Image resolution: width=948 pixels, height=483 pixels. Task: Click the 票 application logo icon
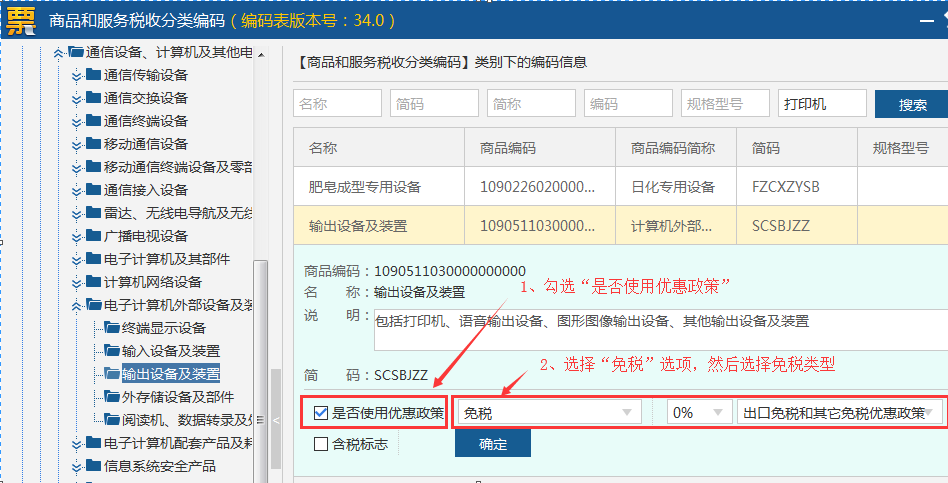point(20,20)
